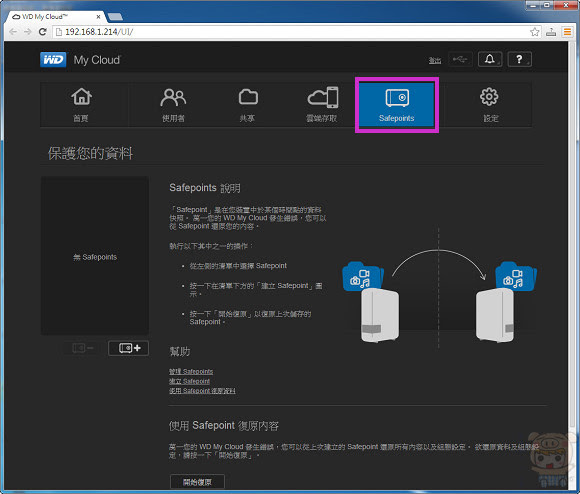
Task: Click the remove Safepoint minus button
Action: pos(82,348)
